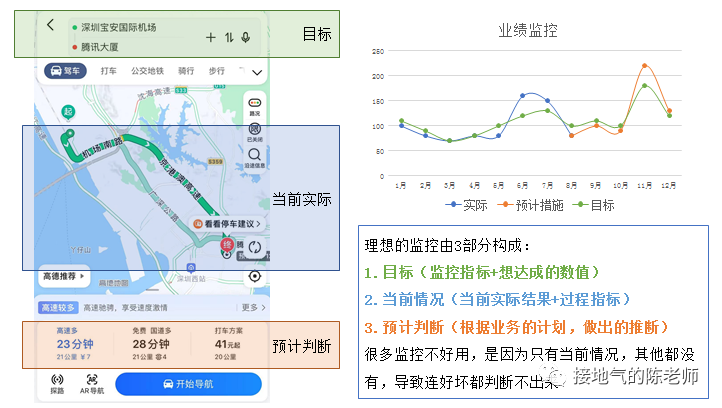Switch to the 骑行 tab
This screenshot has width=722, height=408.
(x=186, y=71)
